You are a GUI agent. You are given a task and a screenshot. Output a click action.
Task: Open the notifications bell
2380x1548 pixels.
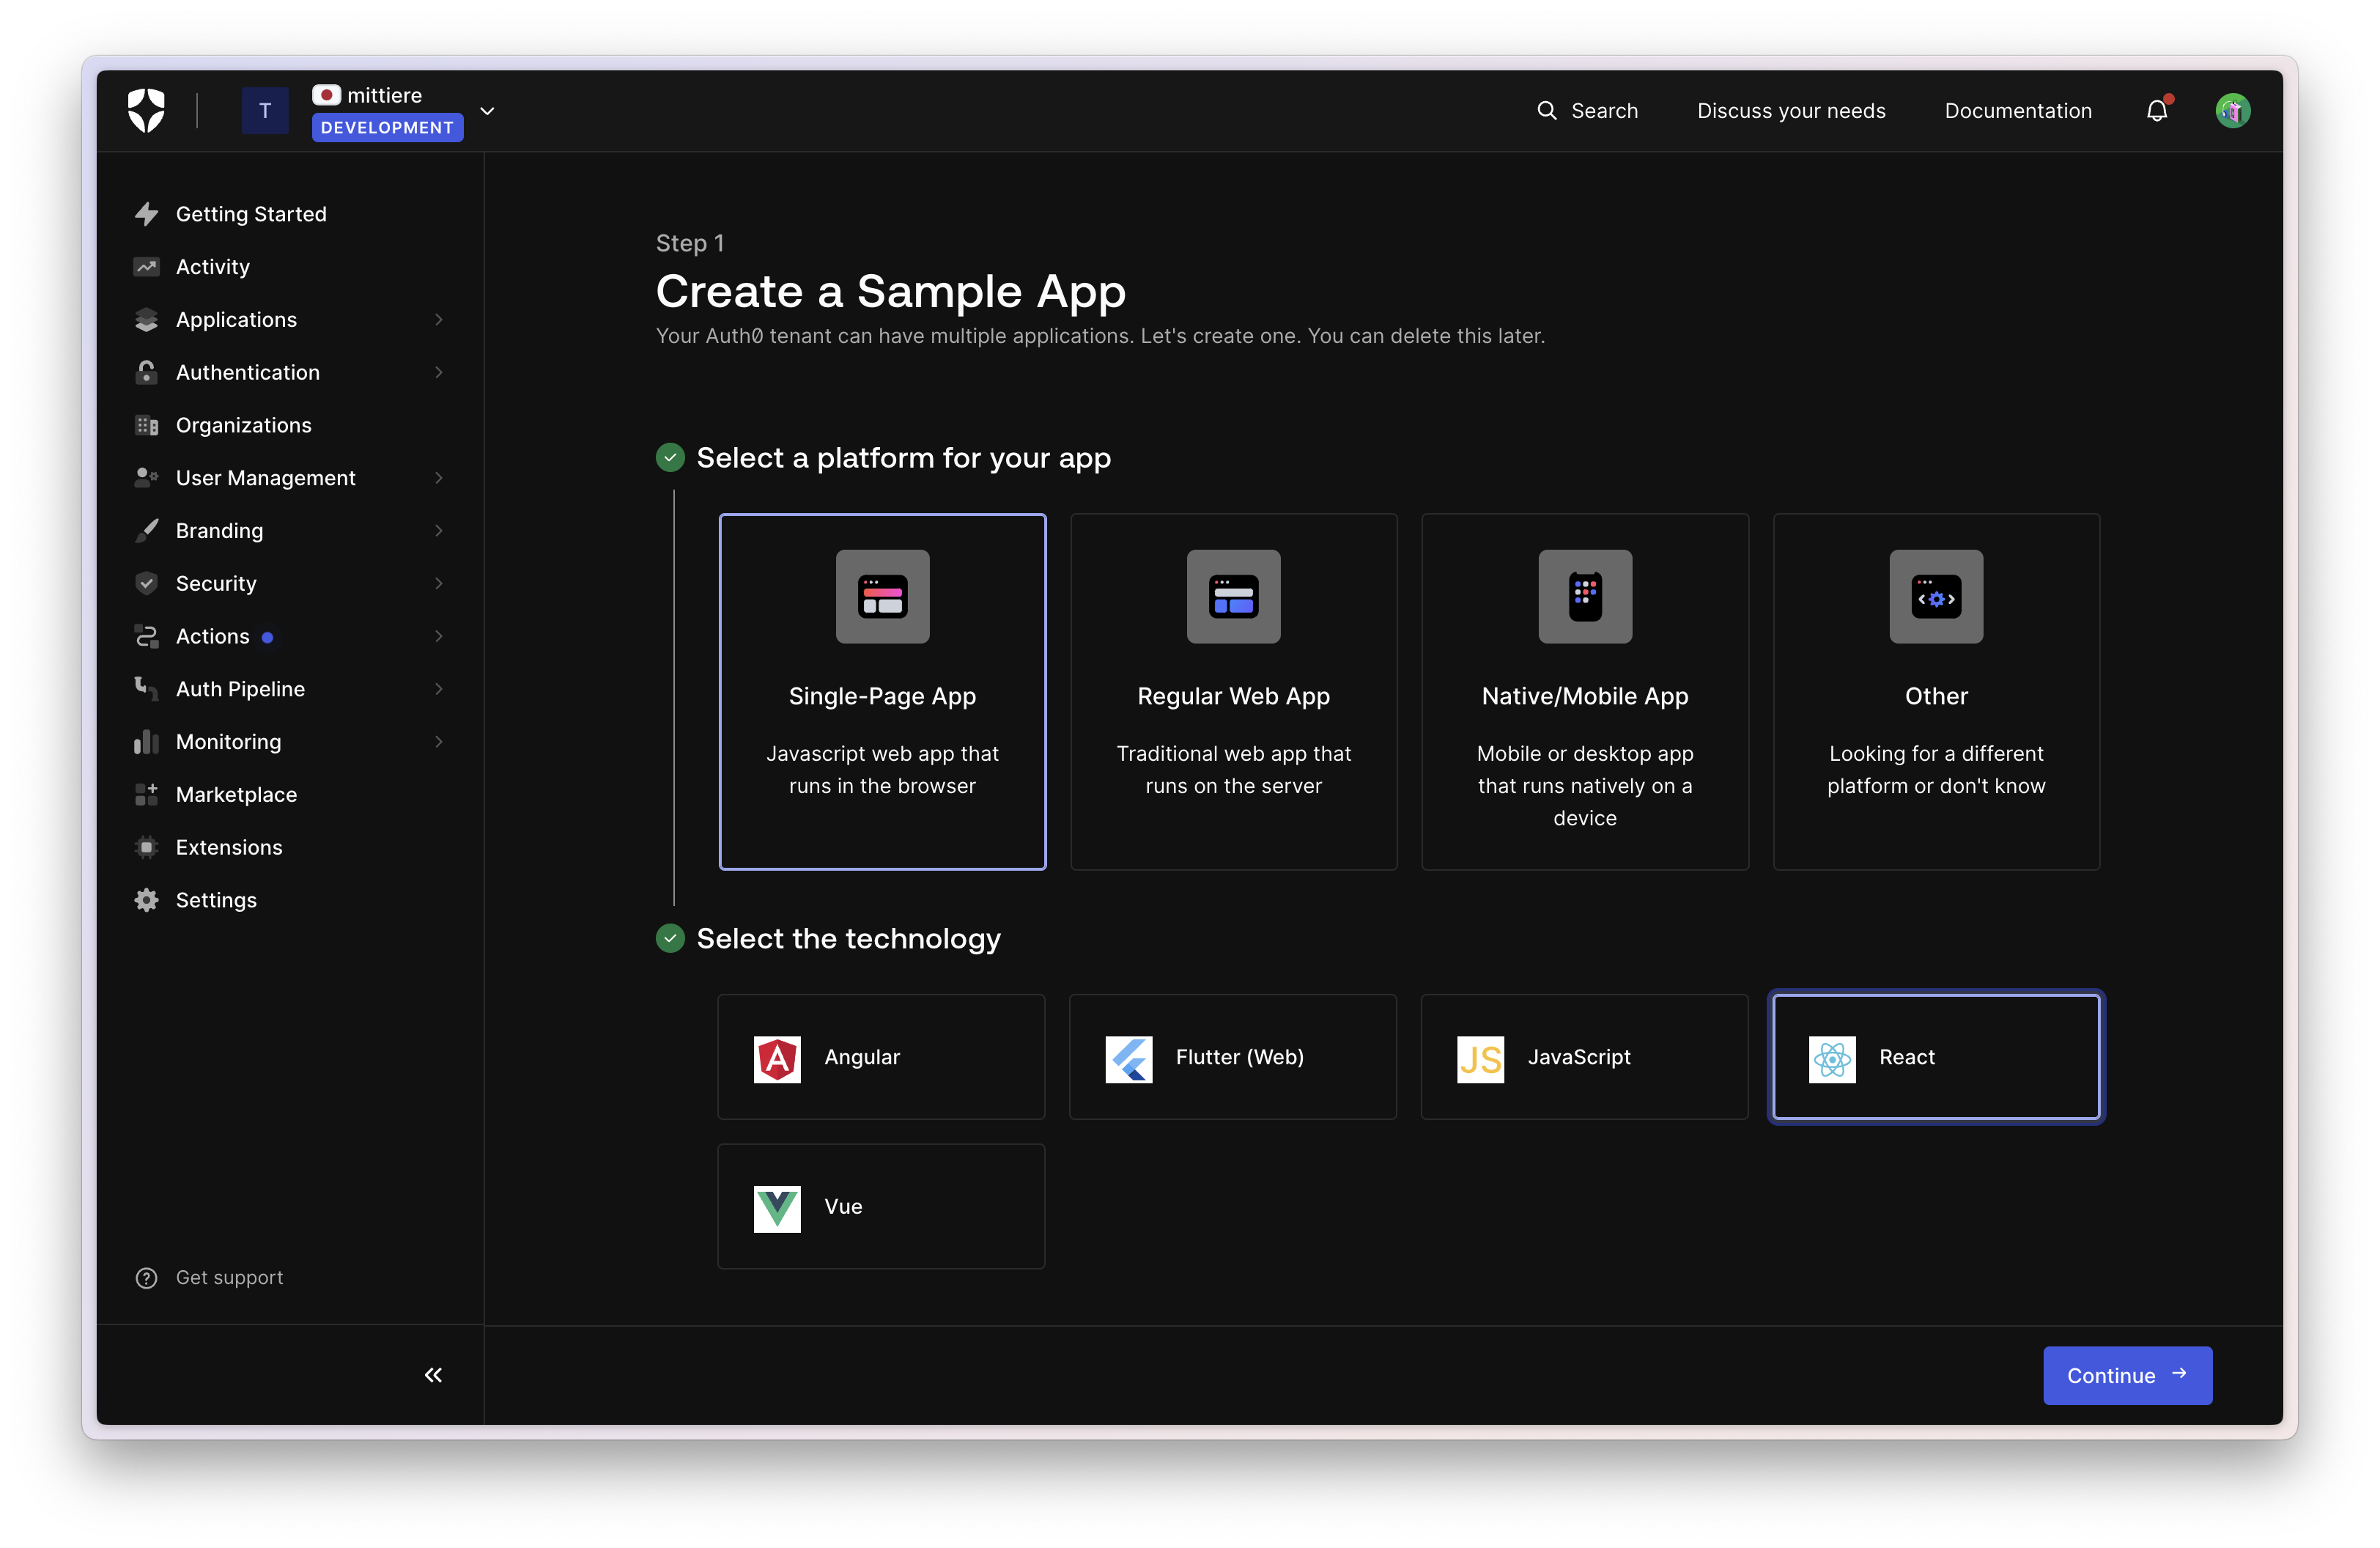(x=2156, y=111)
